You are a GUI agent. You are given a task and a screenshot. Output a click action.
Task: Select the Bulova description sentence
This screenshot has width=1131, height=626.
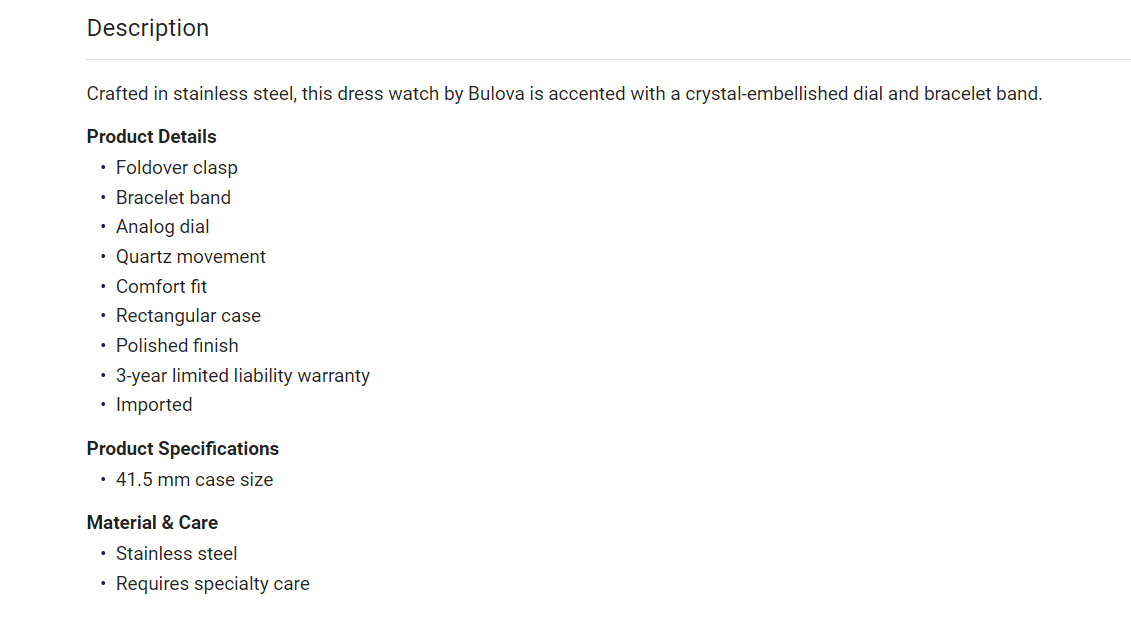click(x=564, y=94)
